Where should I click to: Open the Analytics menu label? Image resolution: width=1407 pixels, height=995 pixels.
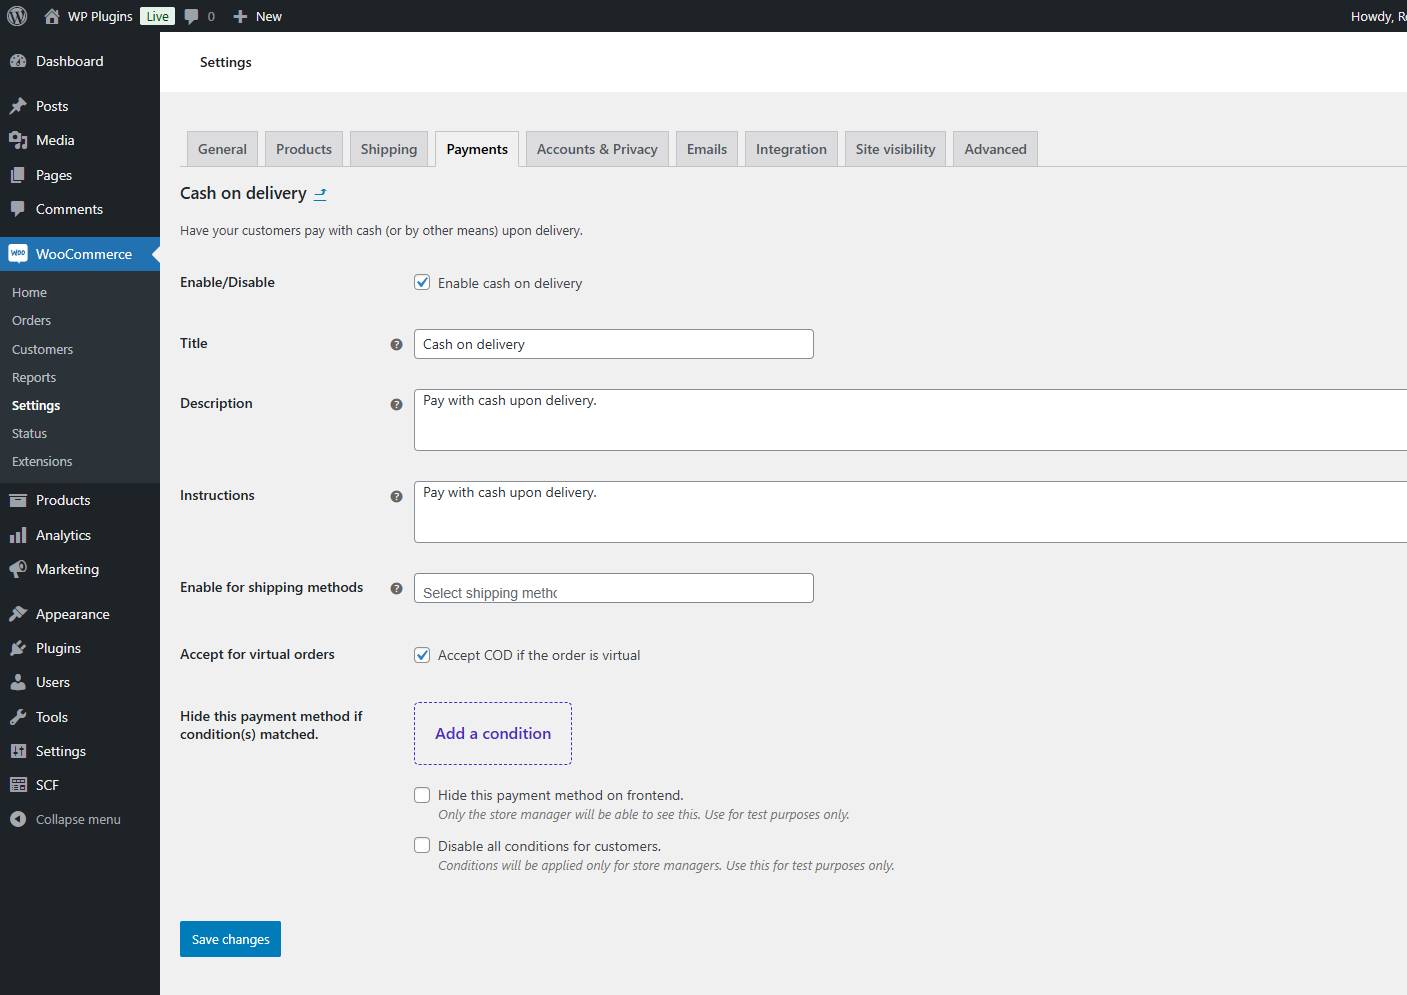63,535
